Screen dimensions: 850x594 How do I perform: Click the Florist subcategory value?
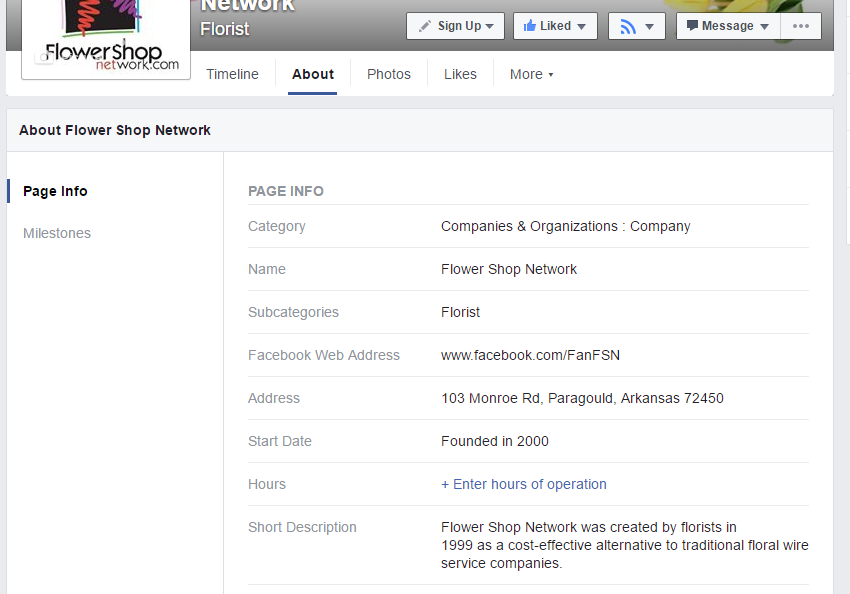point(460,312)
